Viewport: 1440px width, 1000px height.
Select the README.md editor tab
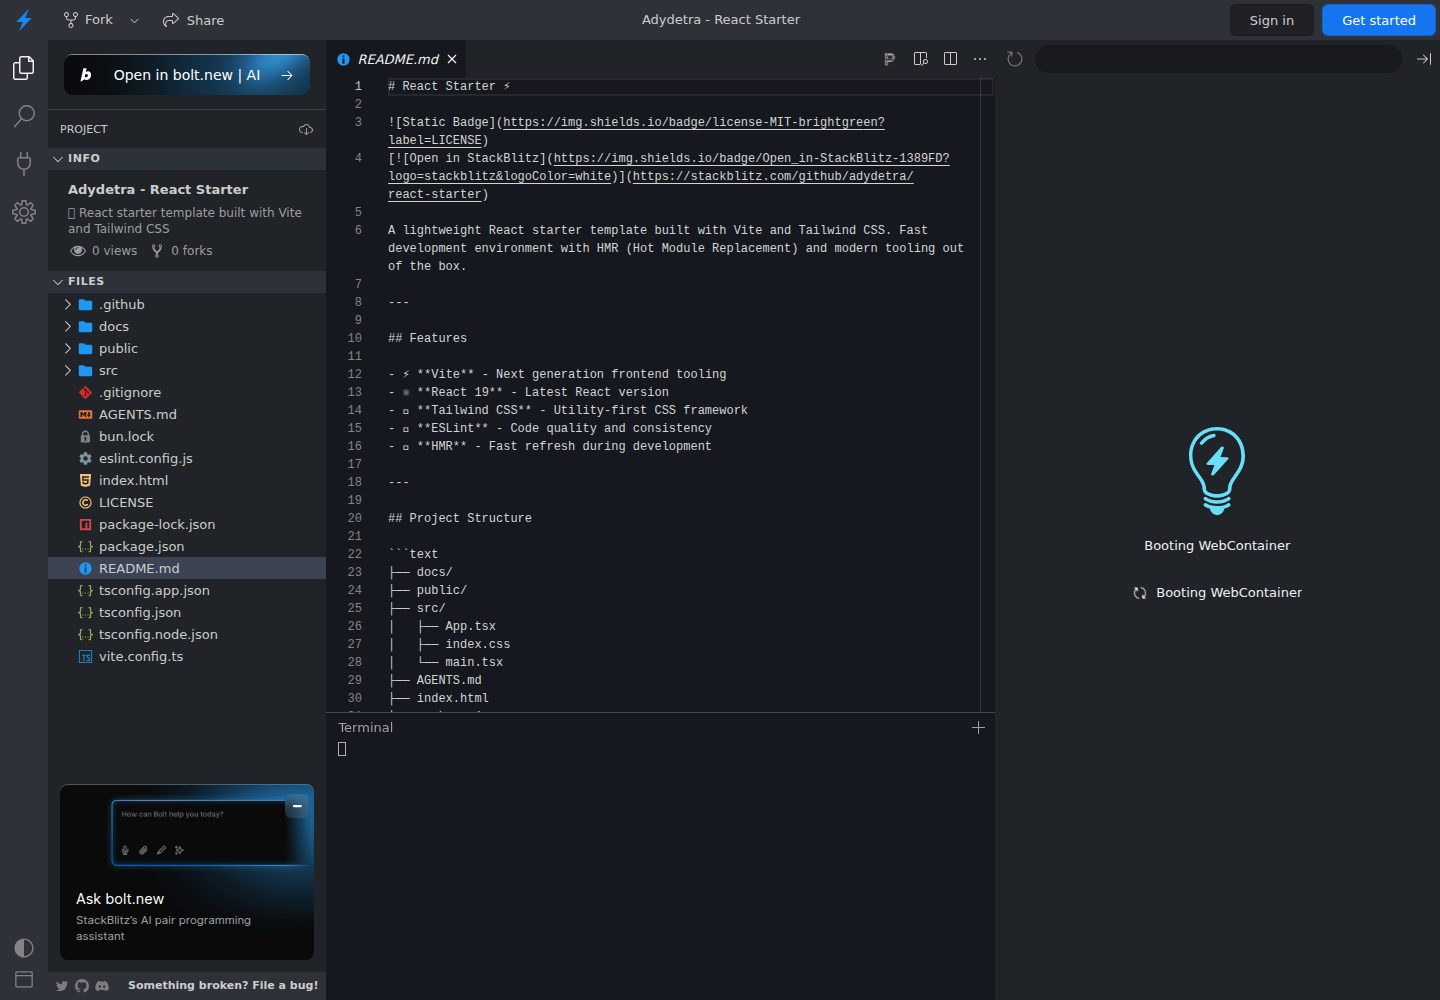[397, 59]
